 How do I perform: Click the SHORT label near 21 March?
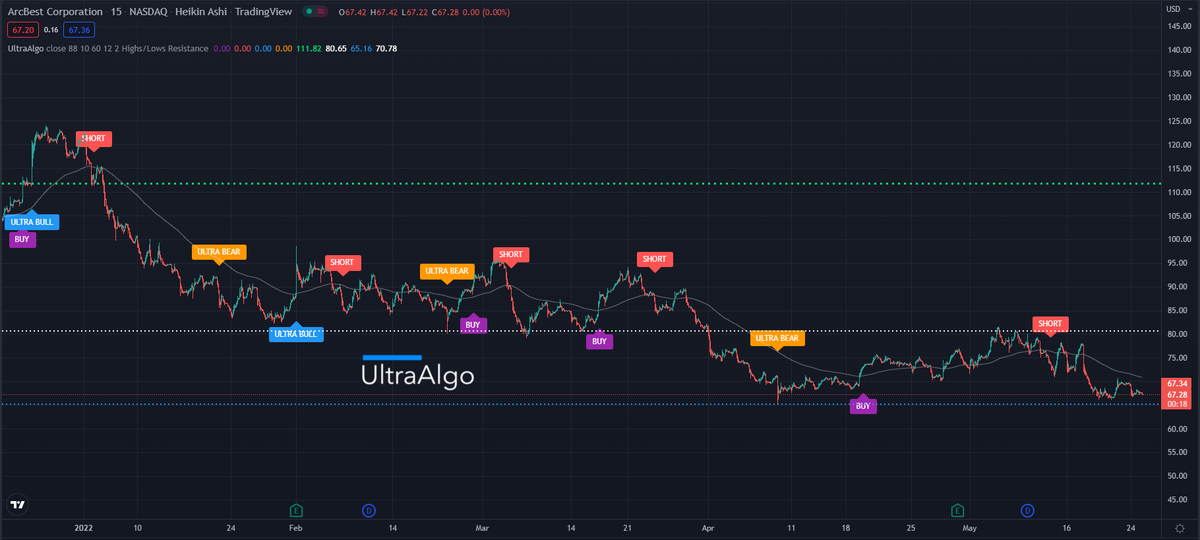[x=654, y=259]
